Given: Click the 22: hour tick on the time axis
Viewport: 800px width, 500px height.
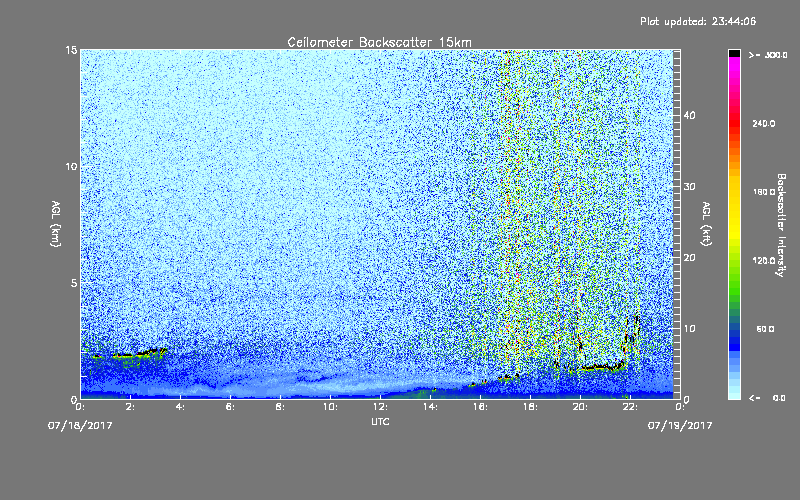Looking at the screenshot, I should [x=630, y=407].
